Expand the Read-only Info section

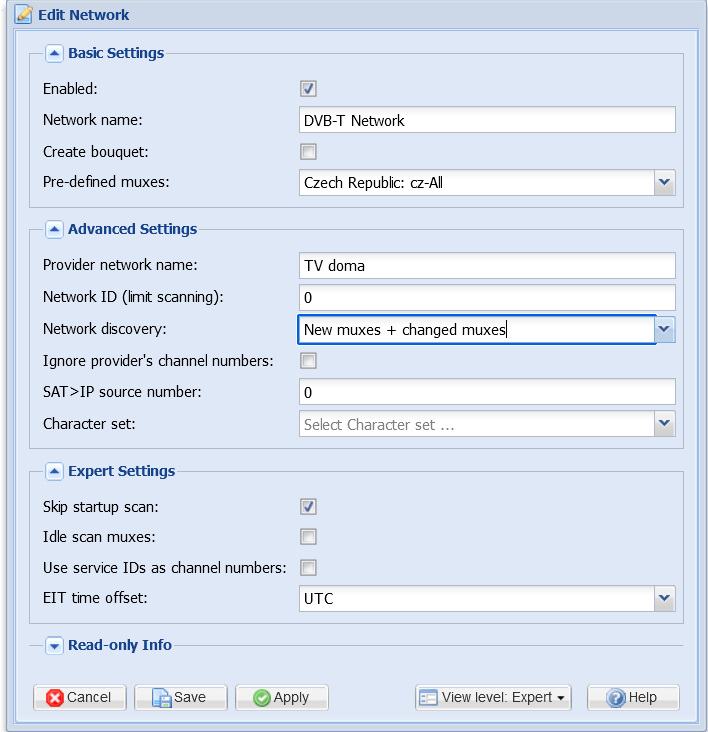[x=54, y=646]
